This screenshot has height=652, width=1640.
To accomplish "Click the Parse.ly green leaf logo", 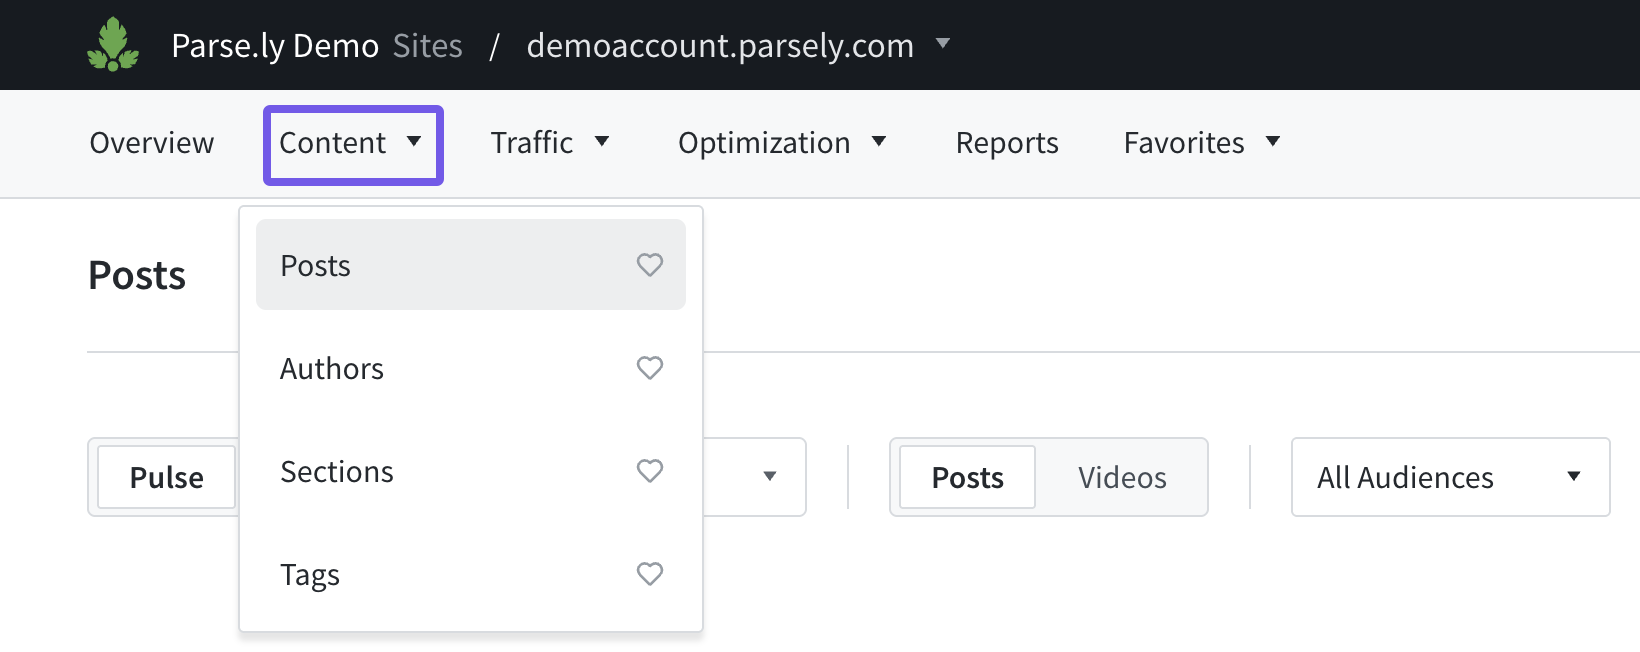I will pyautogui.click(x=113, y=45).
